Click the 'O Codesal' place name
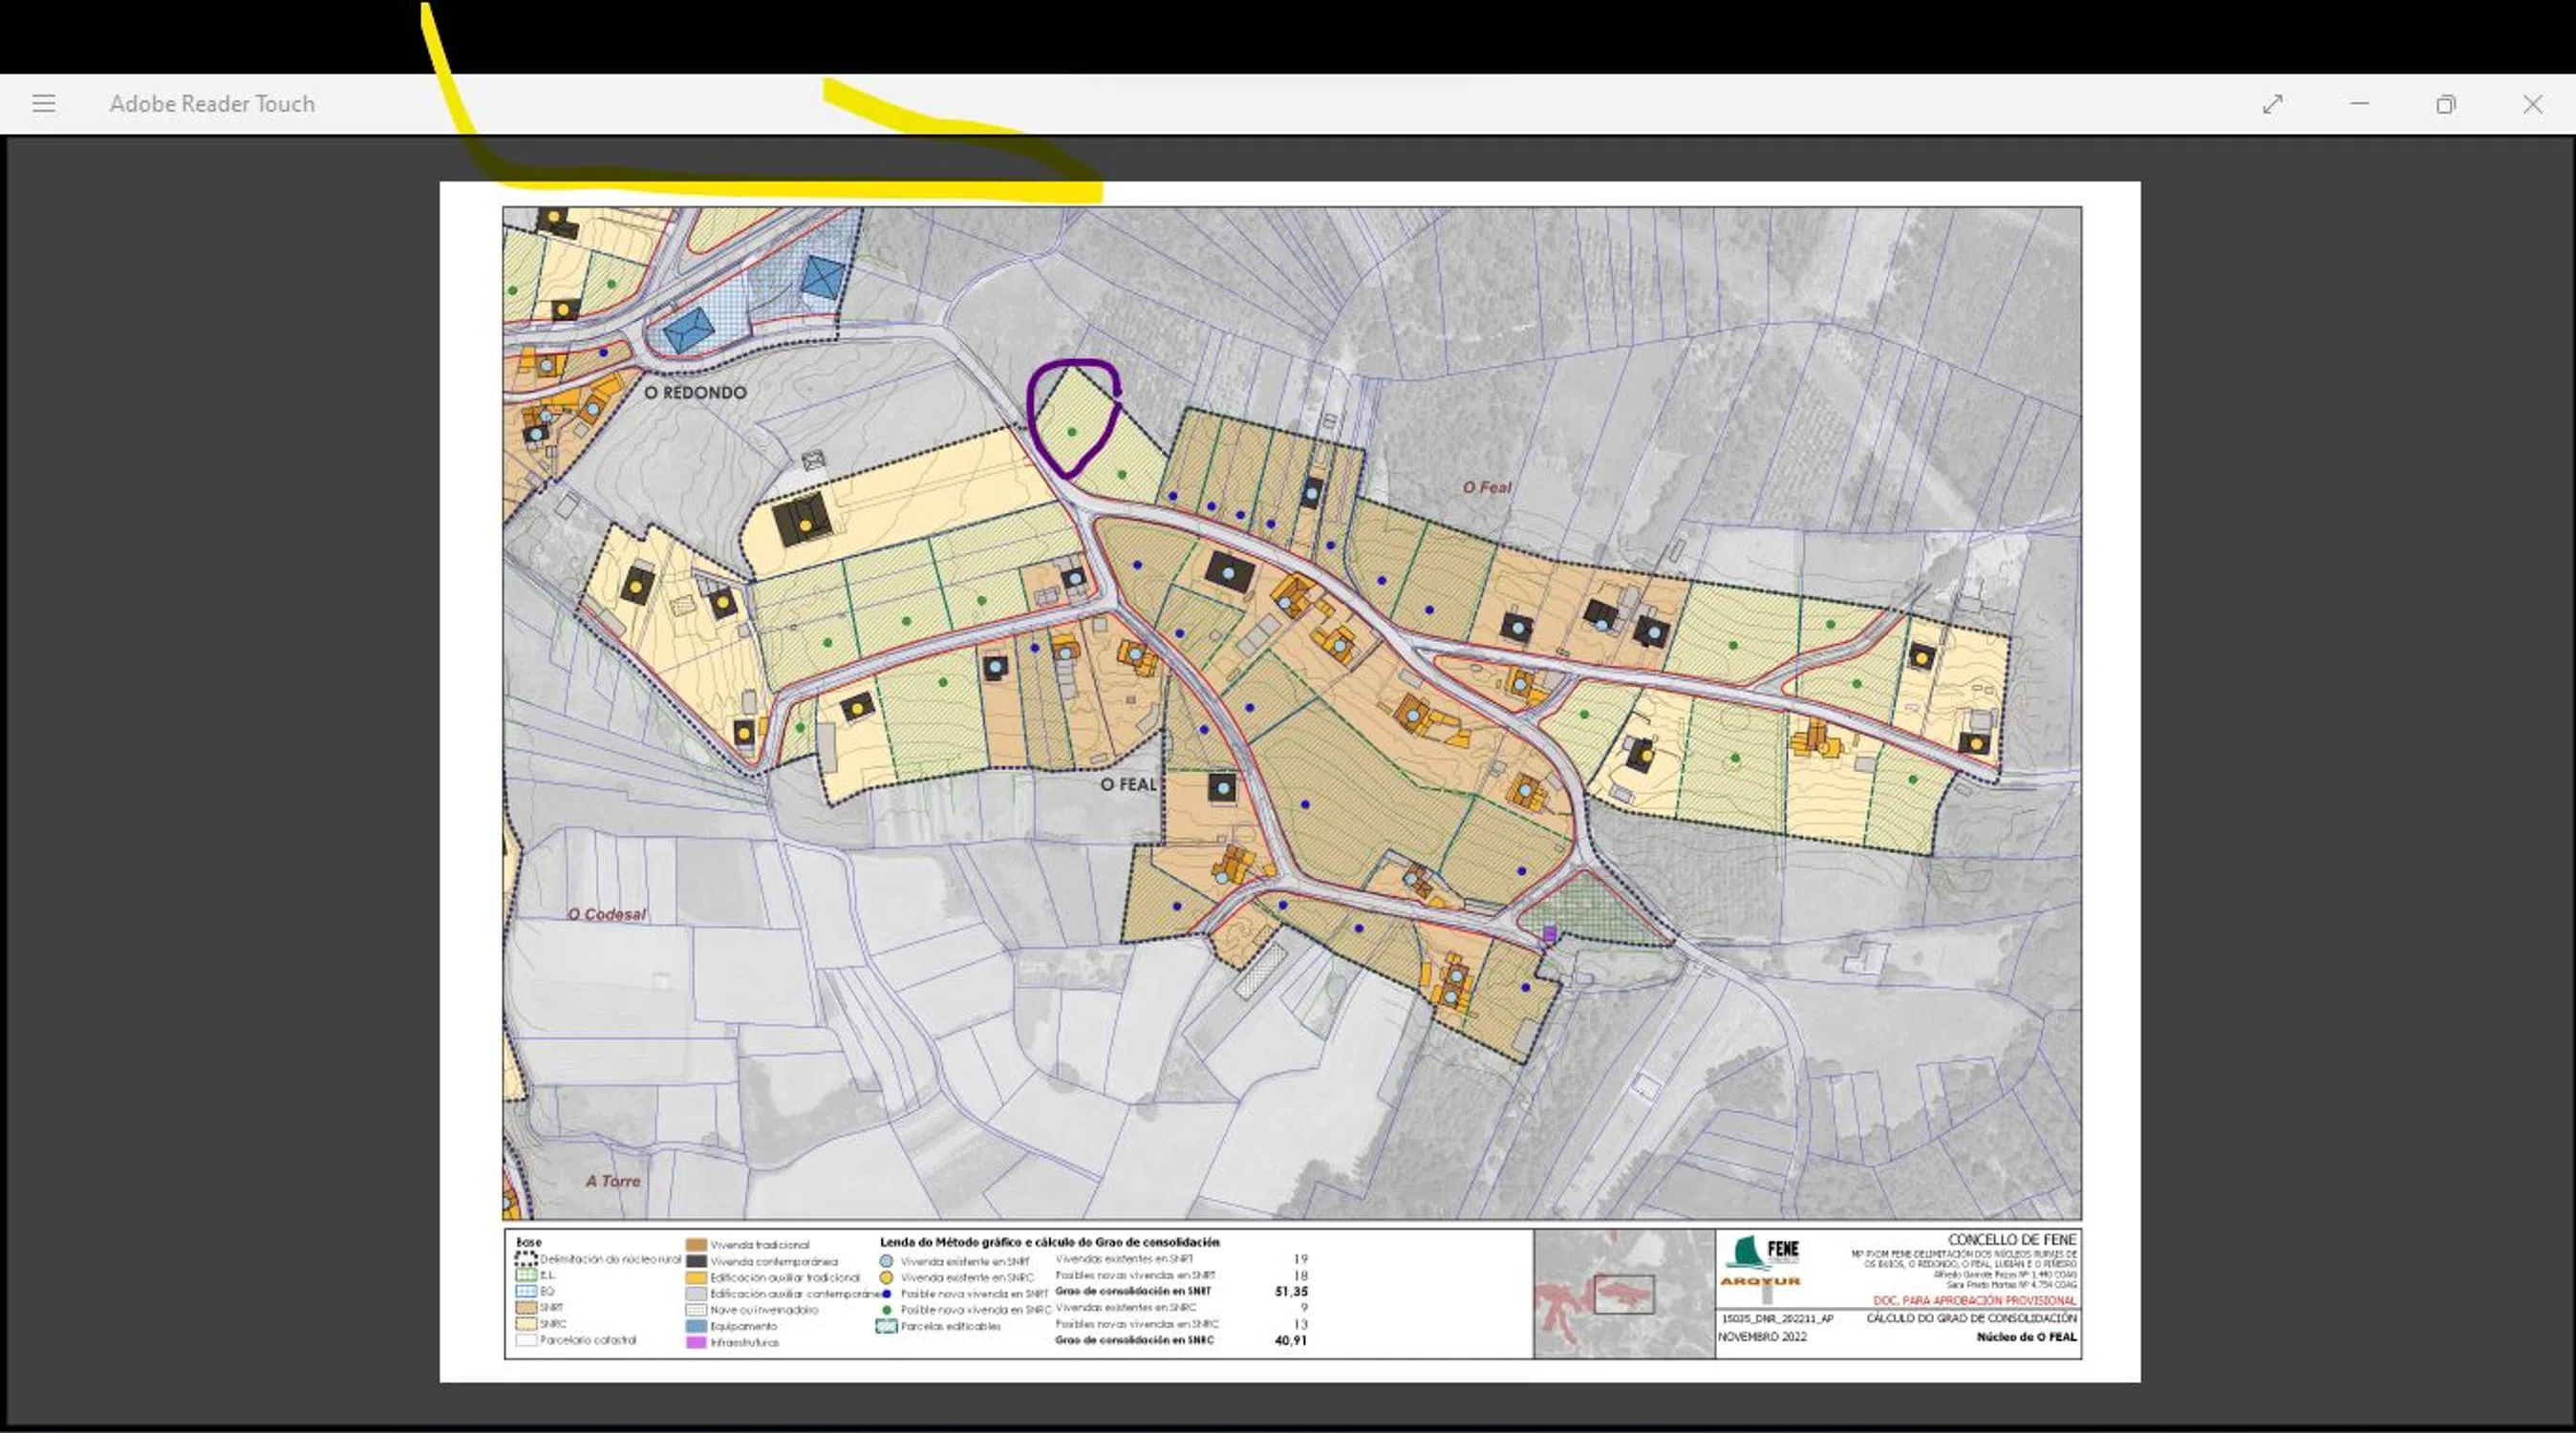The image size is (2576, 1433). [x=606, y=914]
